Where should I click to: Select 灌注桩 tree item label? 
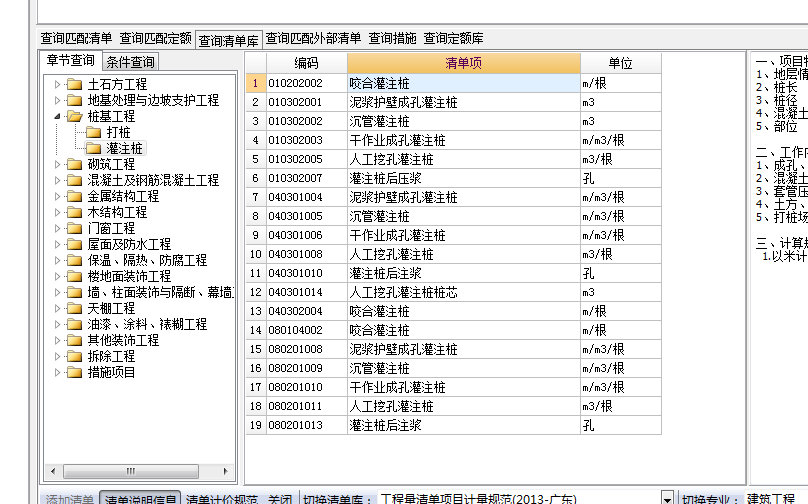pos(125,148)
